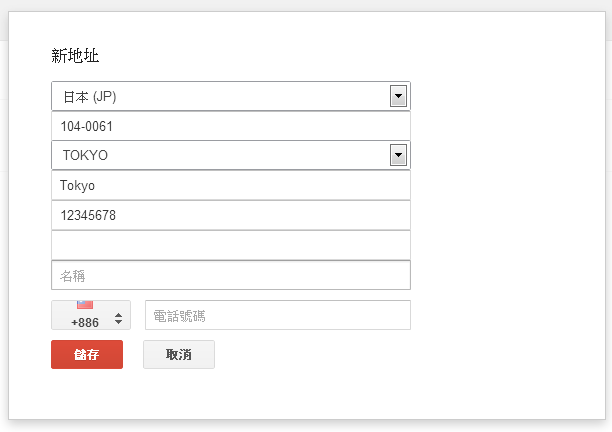The width and height of the screenshot is (612, 432).
Task: Click the red 儲存 save button
Action: tap(87, 354)
